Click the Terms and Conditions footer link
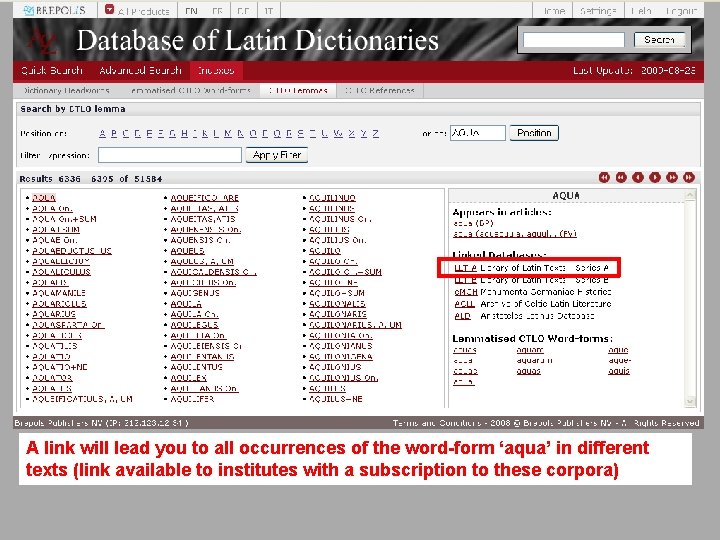 coord(437,423)
